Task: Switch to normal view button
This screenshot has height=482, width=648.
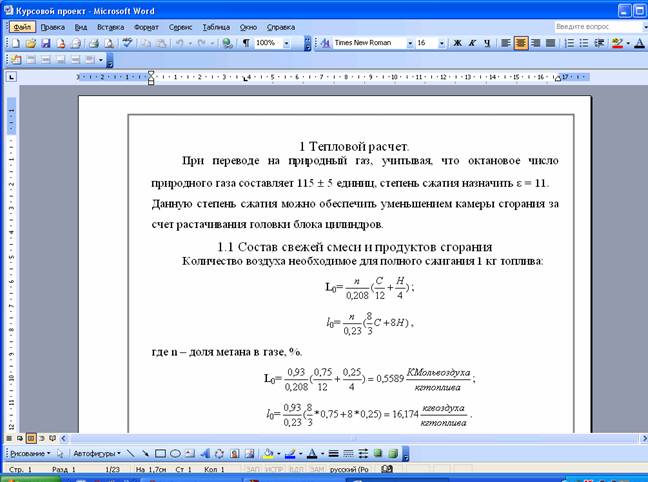Action: pos(9,438)
